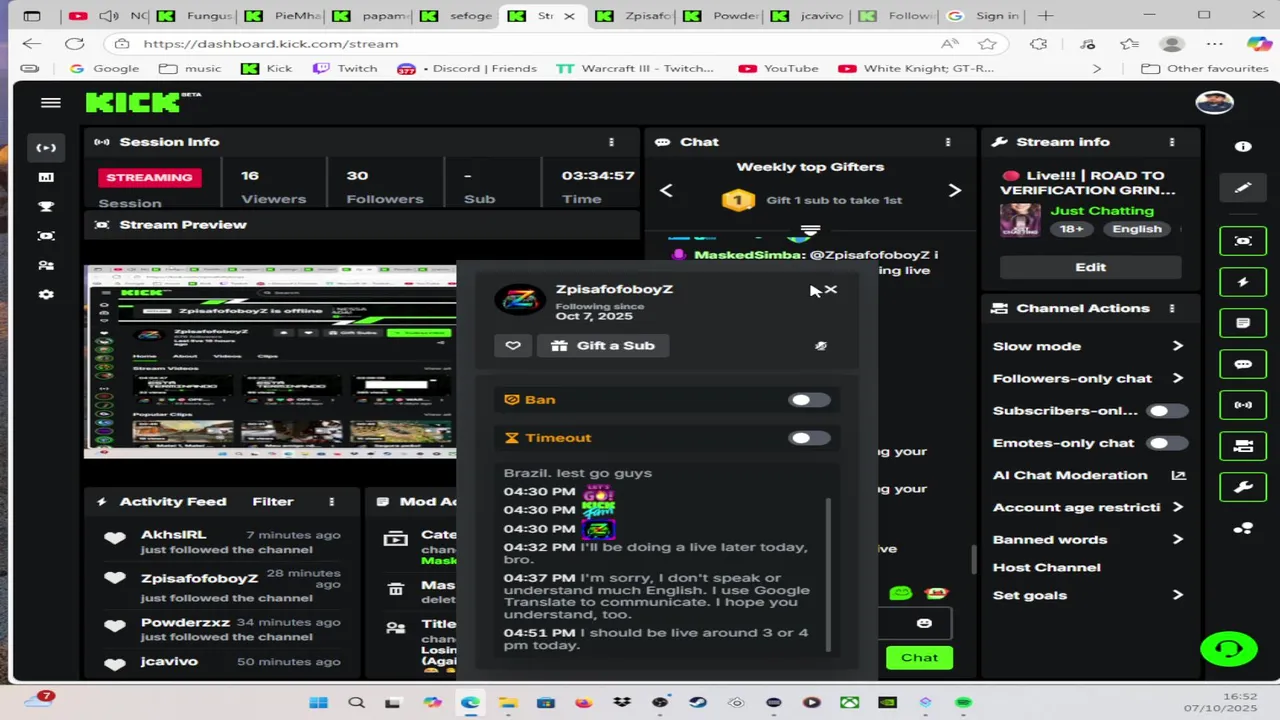Open the settings gear in left sidebar
This screenshot has height=720, width=1280.
[x=46, y=295]
